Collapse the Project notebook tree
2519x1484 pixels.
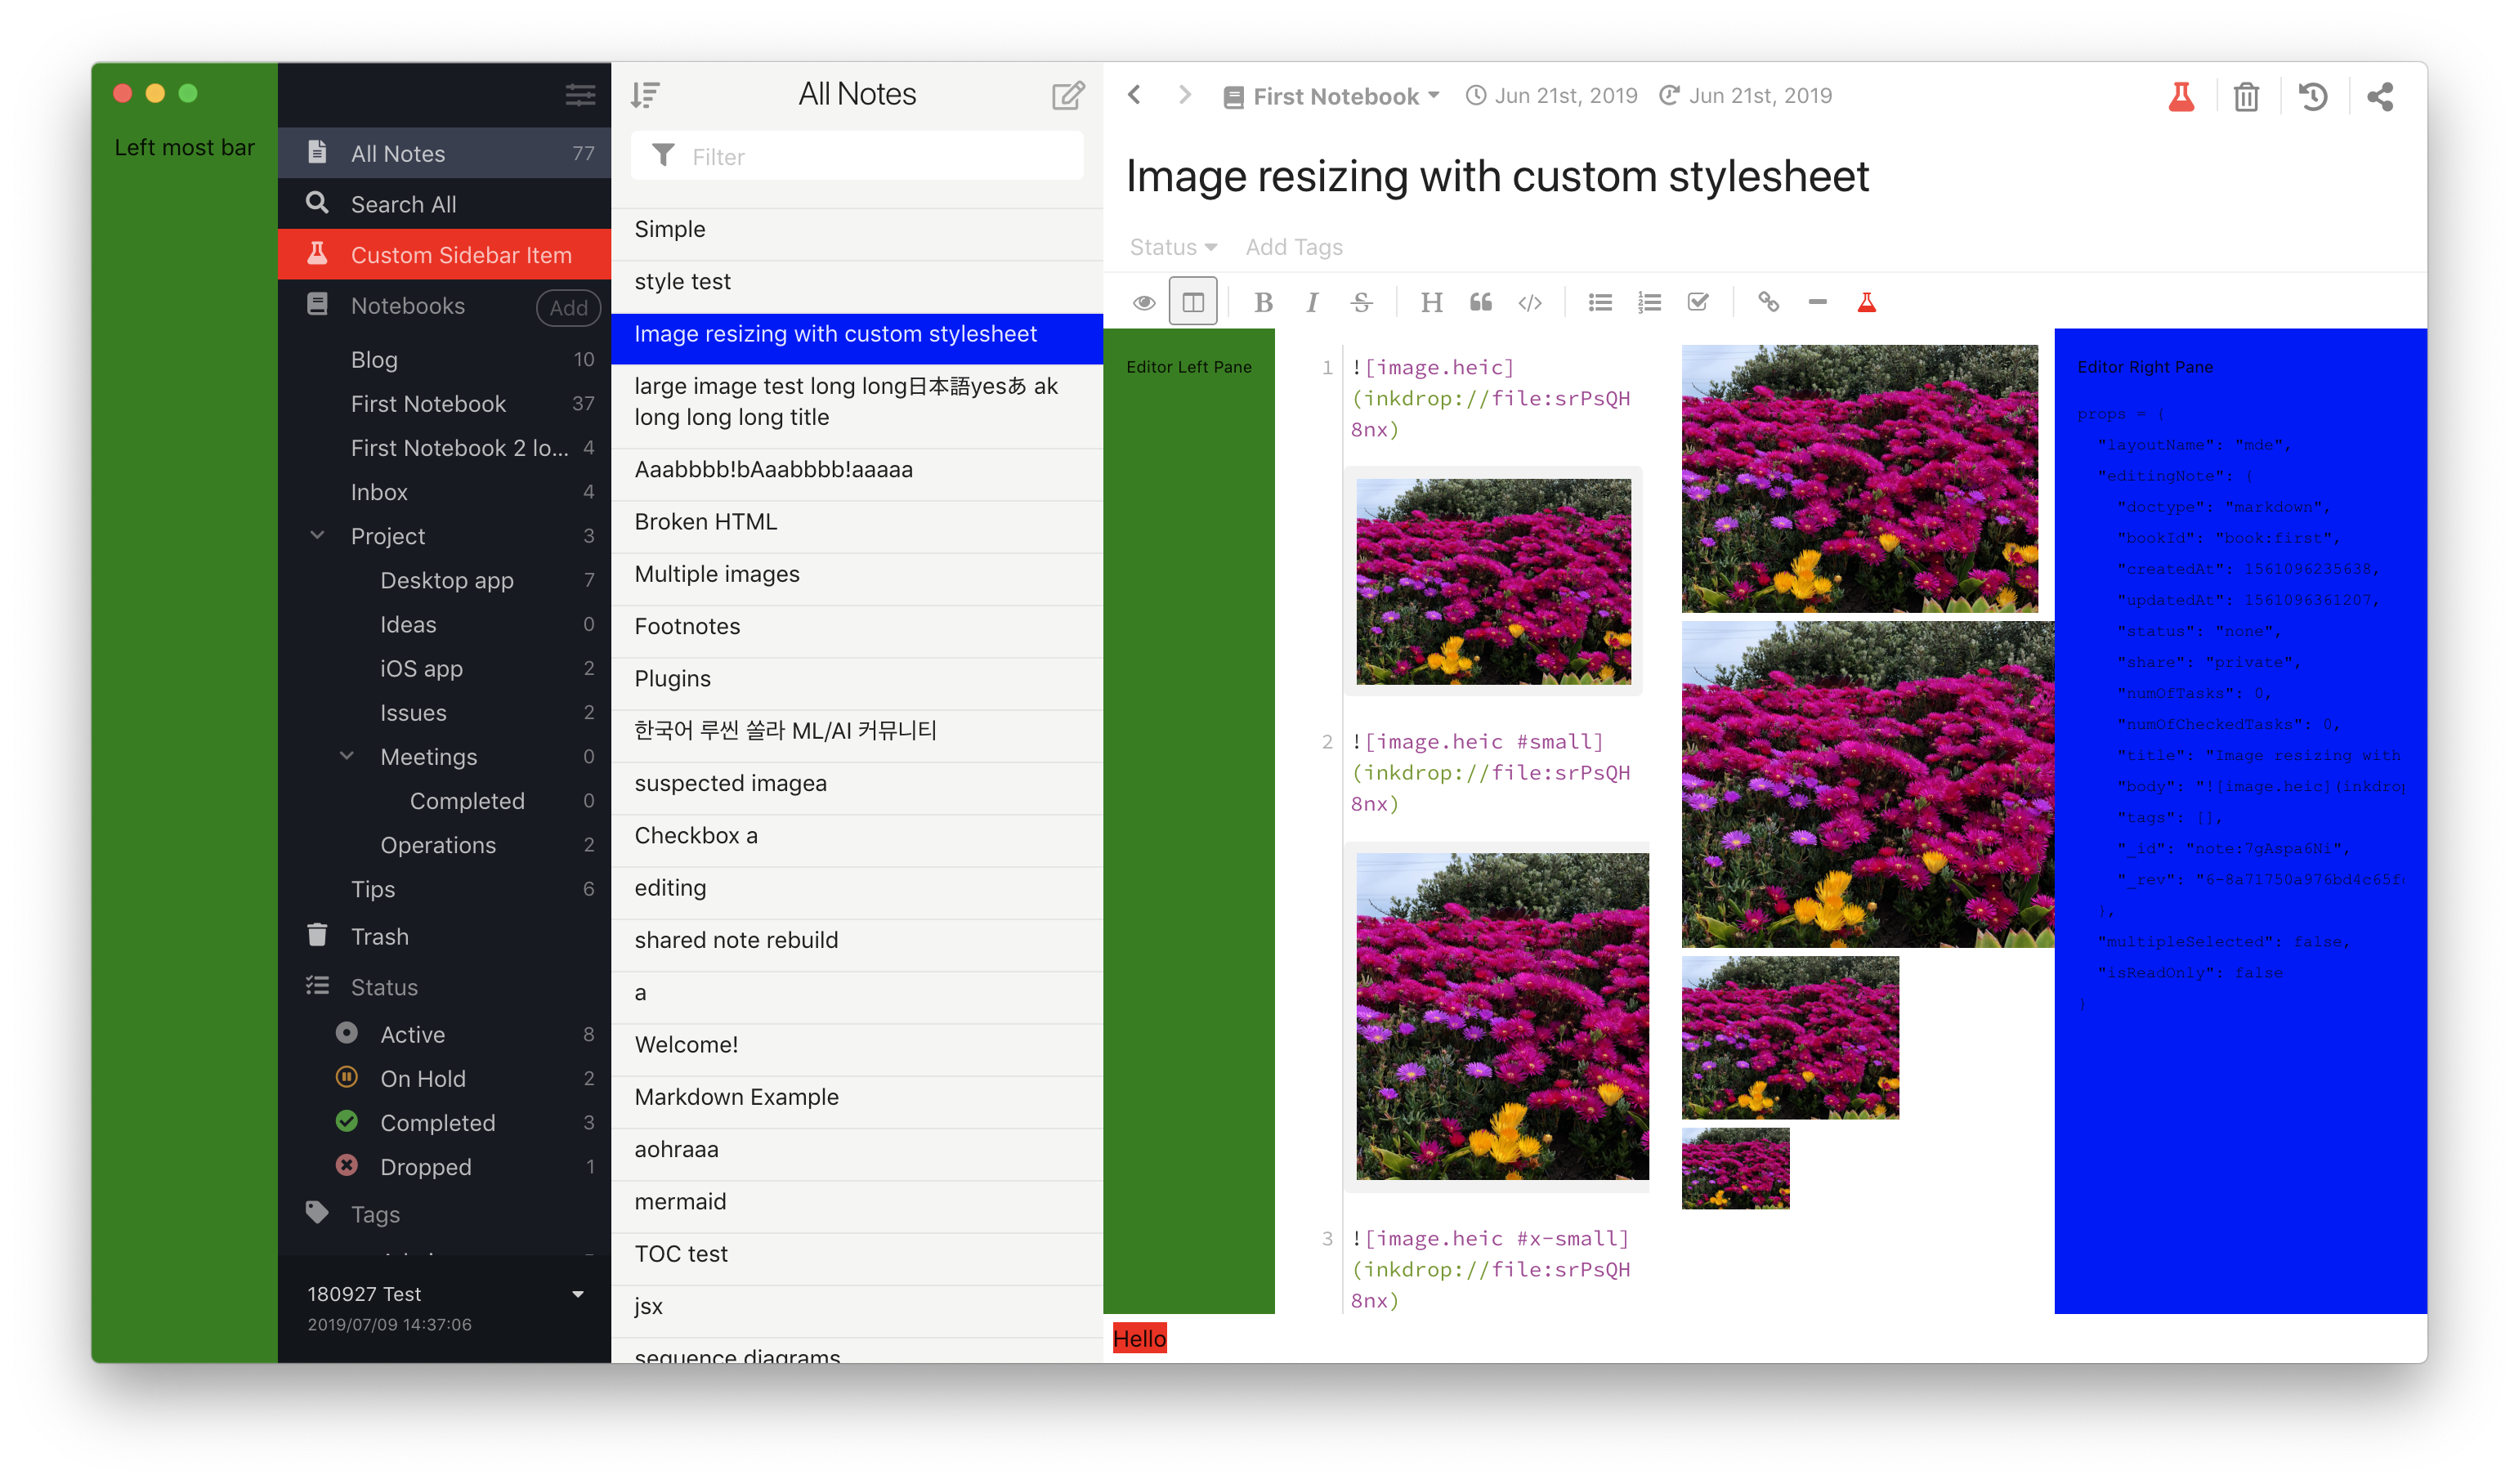pos(317,536)
